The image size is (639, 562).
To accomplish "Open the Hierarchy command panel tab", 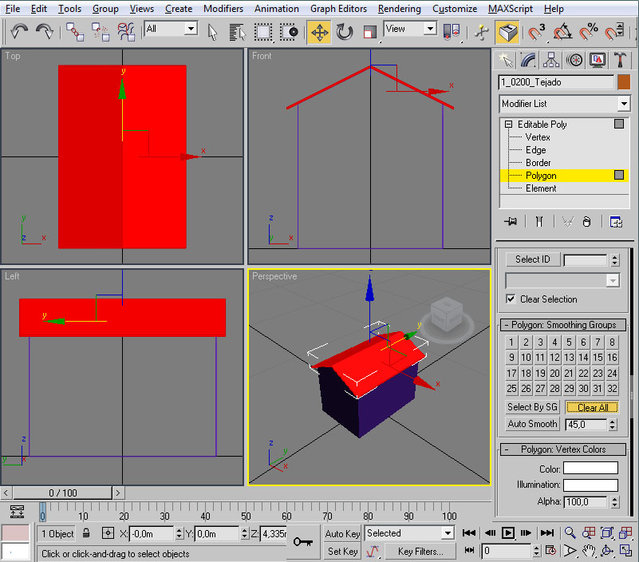I will point(554,60).
